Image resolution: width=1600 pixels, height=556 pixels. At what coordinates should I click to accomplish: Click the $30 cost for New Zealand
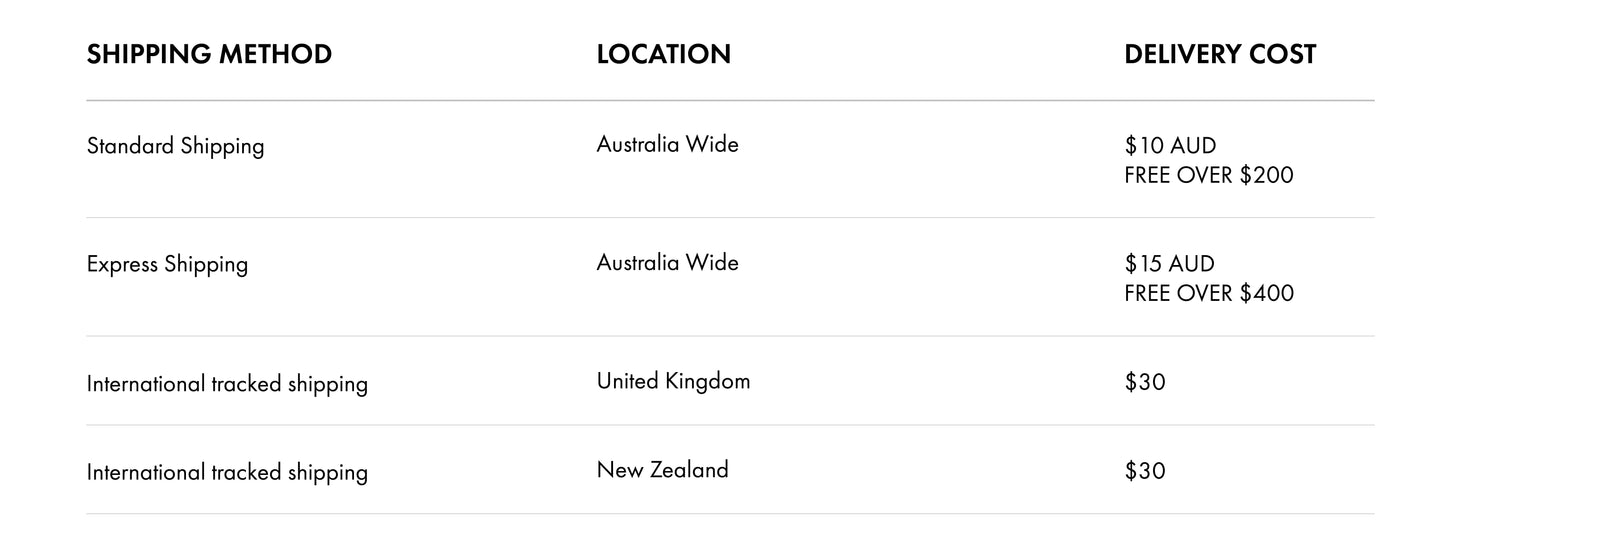click(1145, 471)
